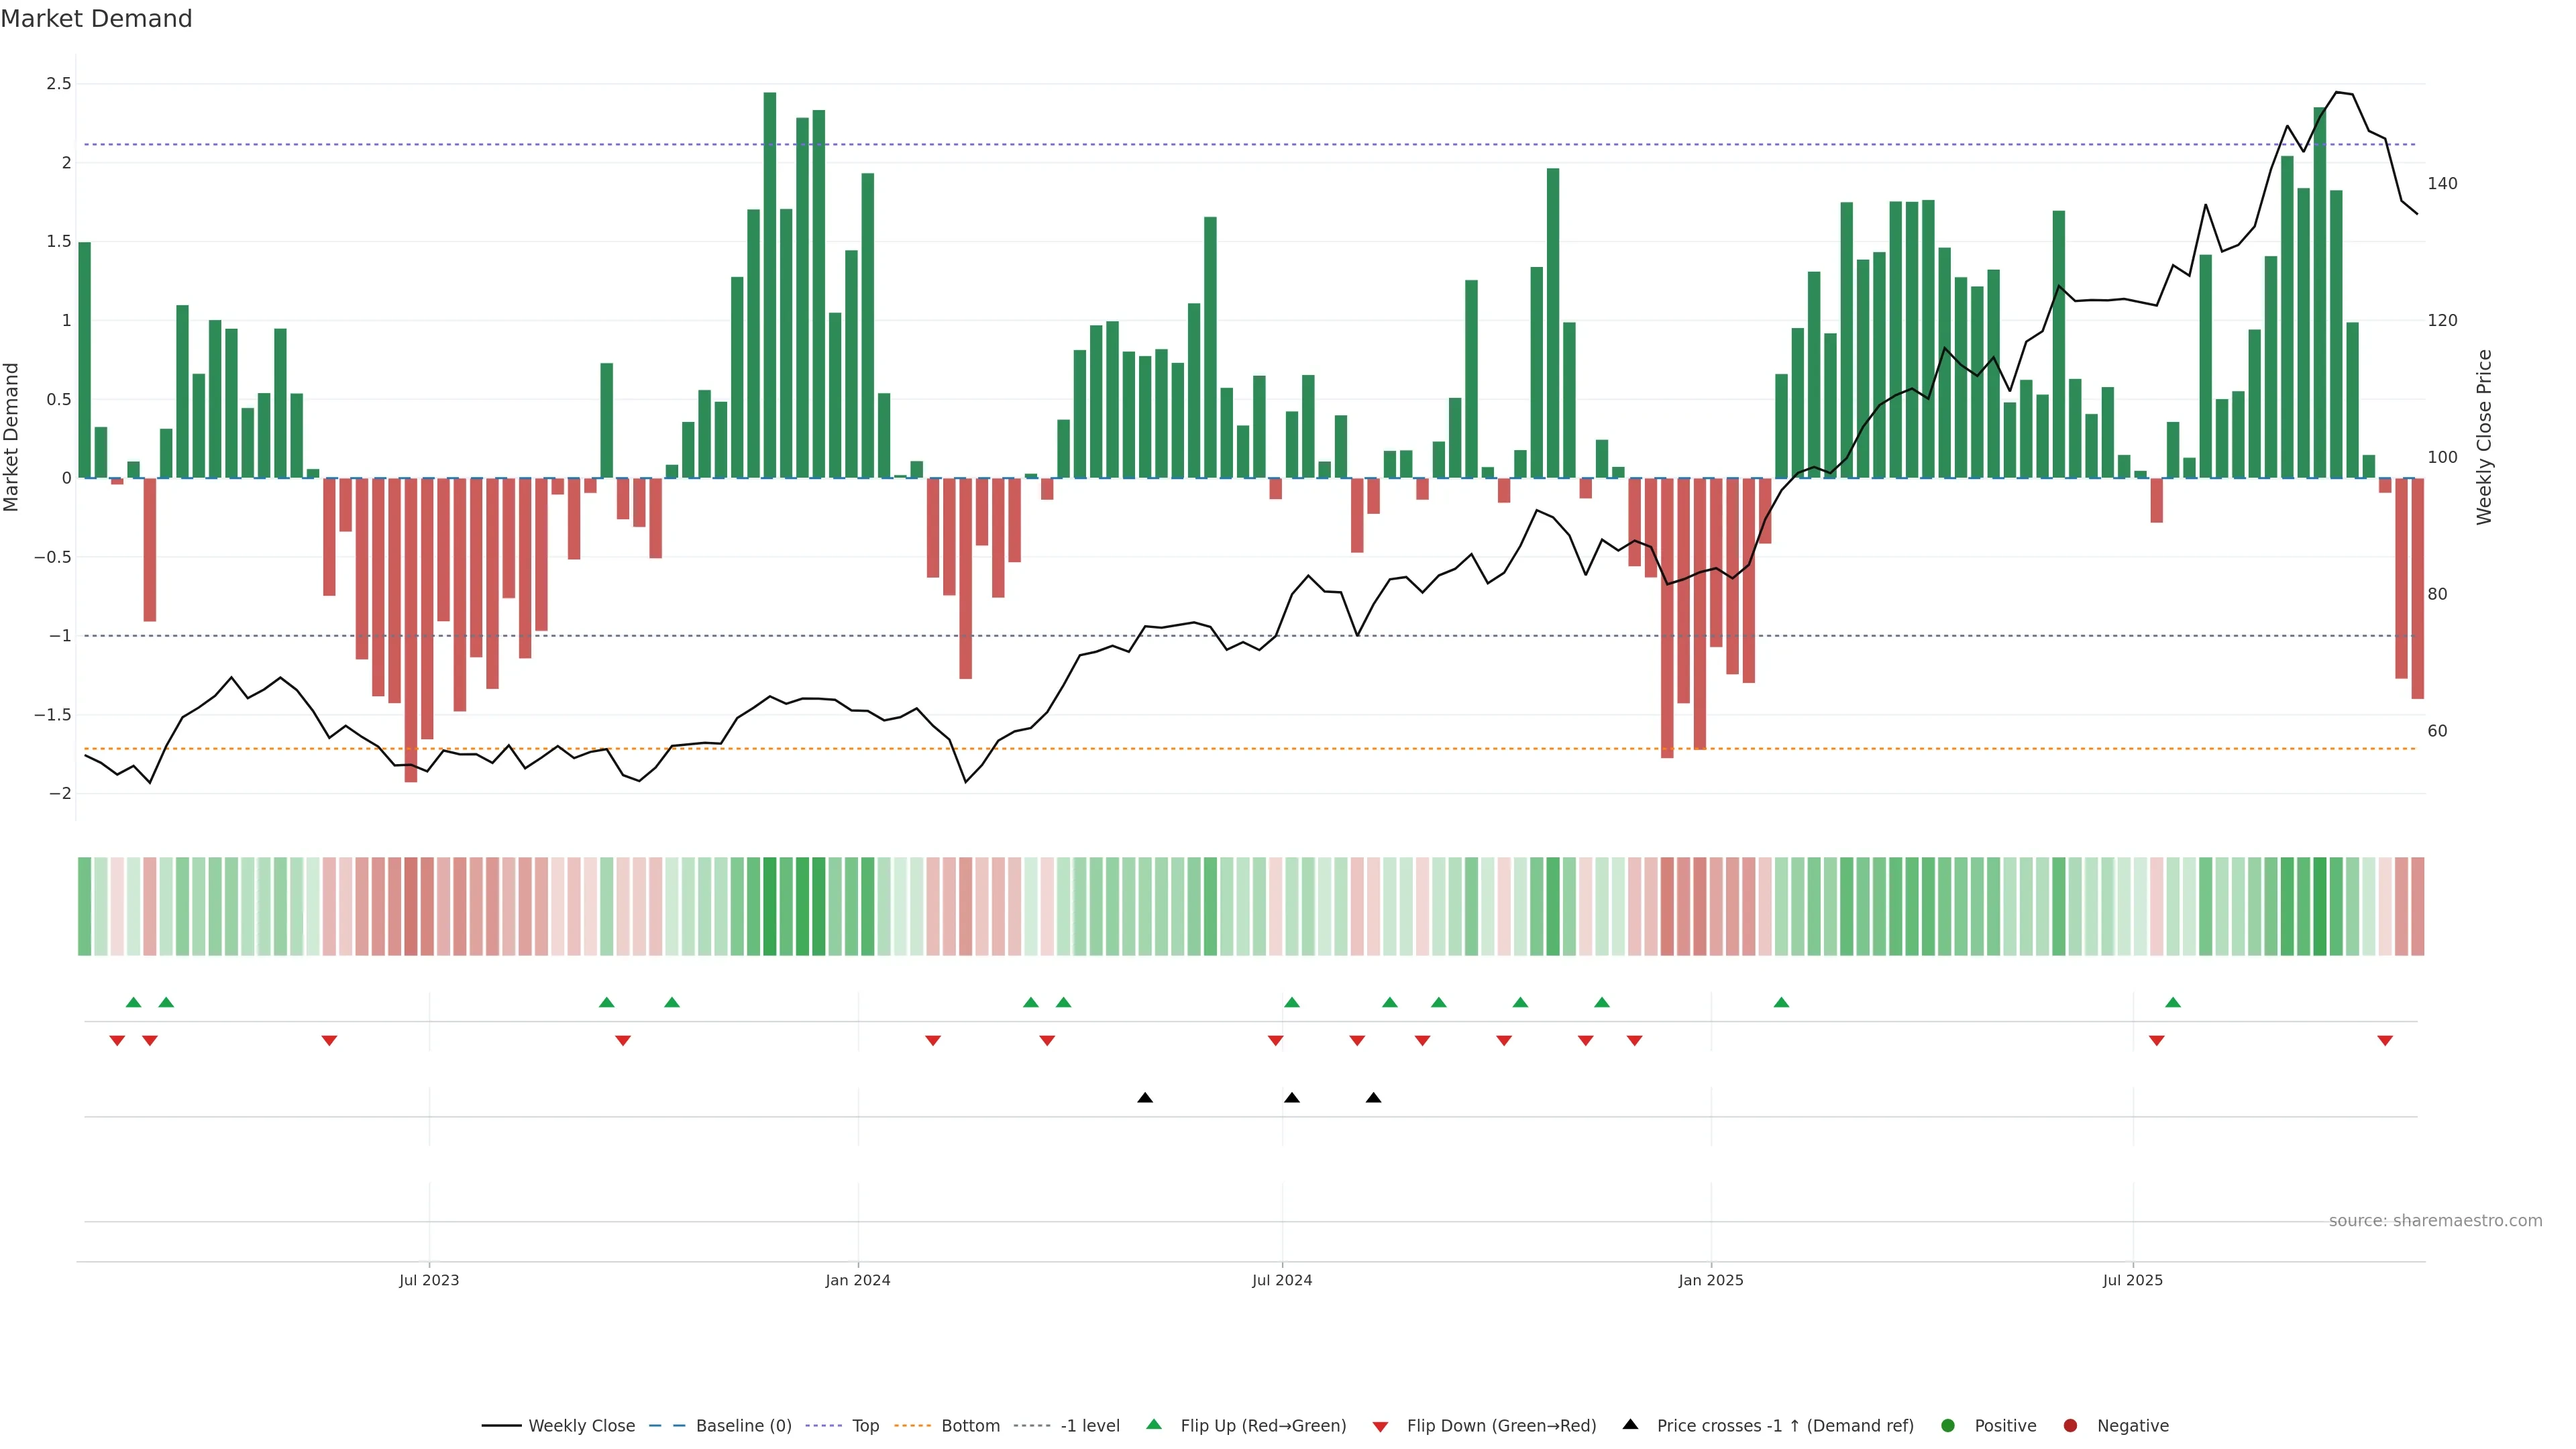The width and height of the screenshot is (2576, 1449).
Task: Click the Jul 2025 x-axis label
Action: [x=2132, y=1280]
